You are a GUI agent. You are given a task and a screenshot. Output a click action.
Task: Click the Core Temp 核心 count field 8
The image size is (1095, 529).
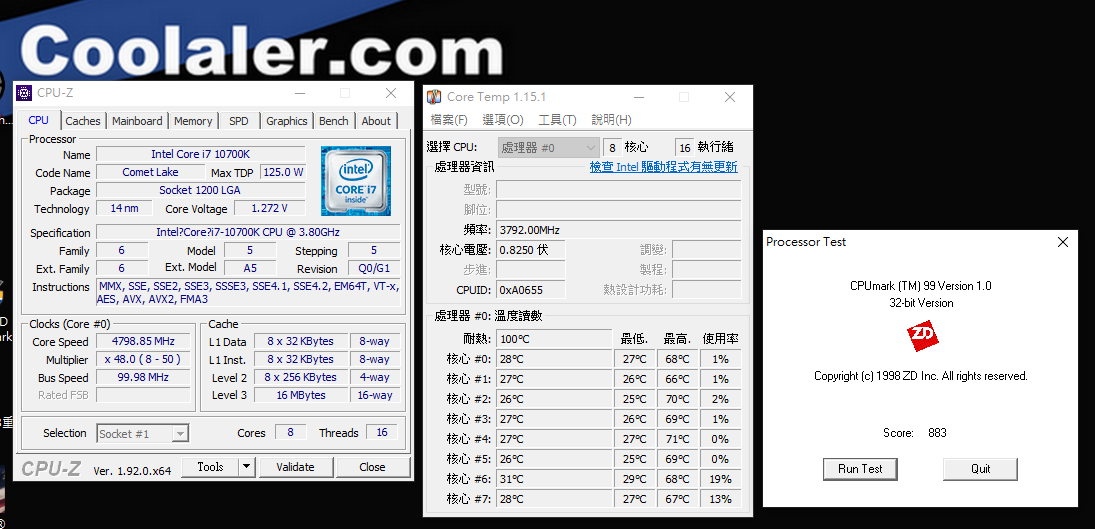pos(612,147)
